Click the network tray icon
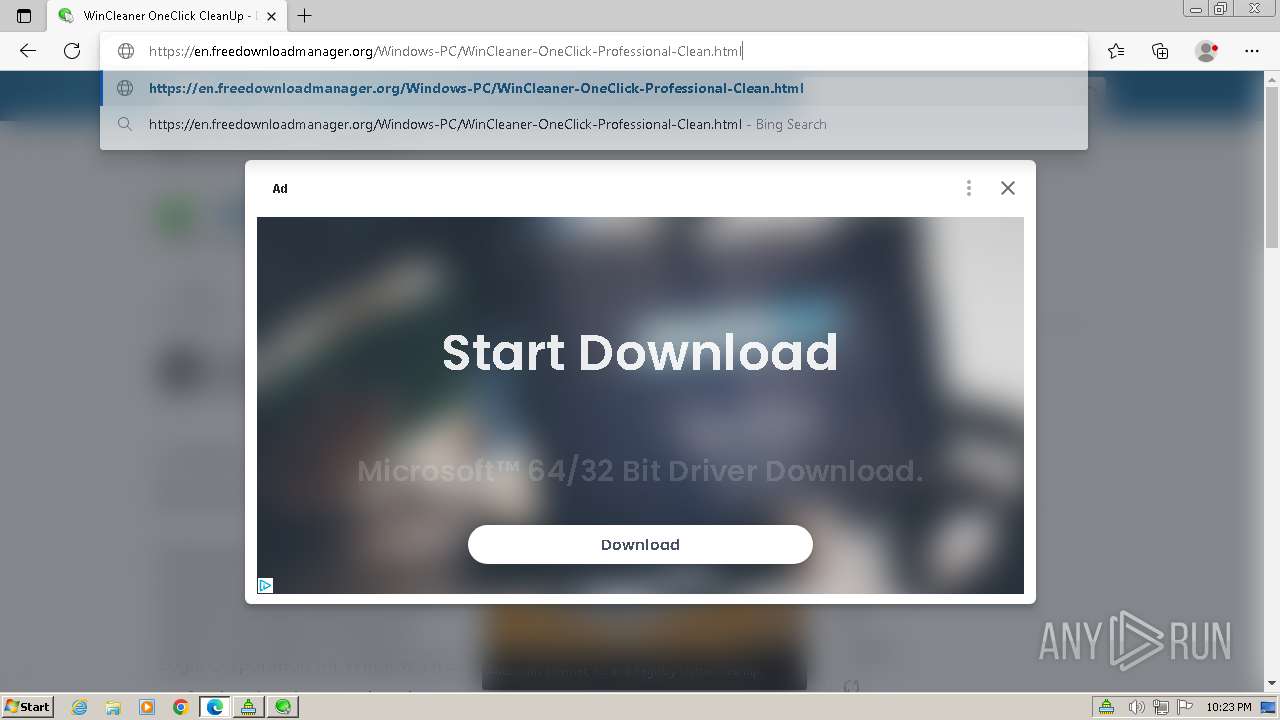Viewport: 1280px width, 720px height. [1160, 707]
